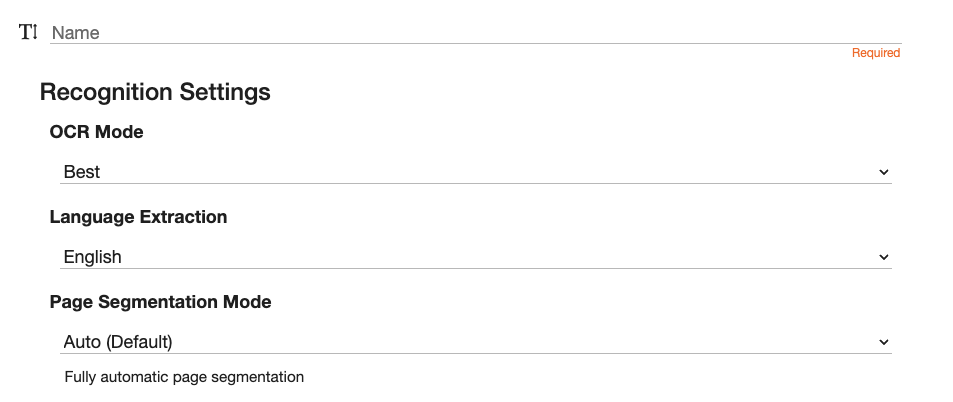Click the OCR Mode label
This screenshot has height=402, width=953.
[96, 132]
